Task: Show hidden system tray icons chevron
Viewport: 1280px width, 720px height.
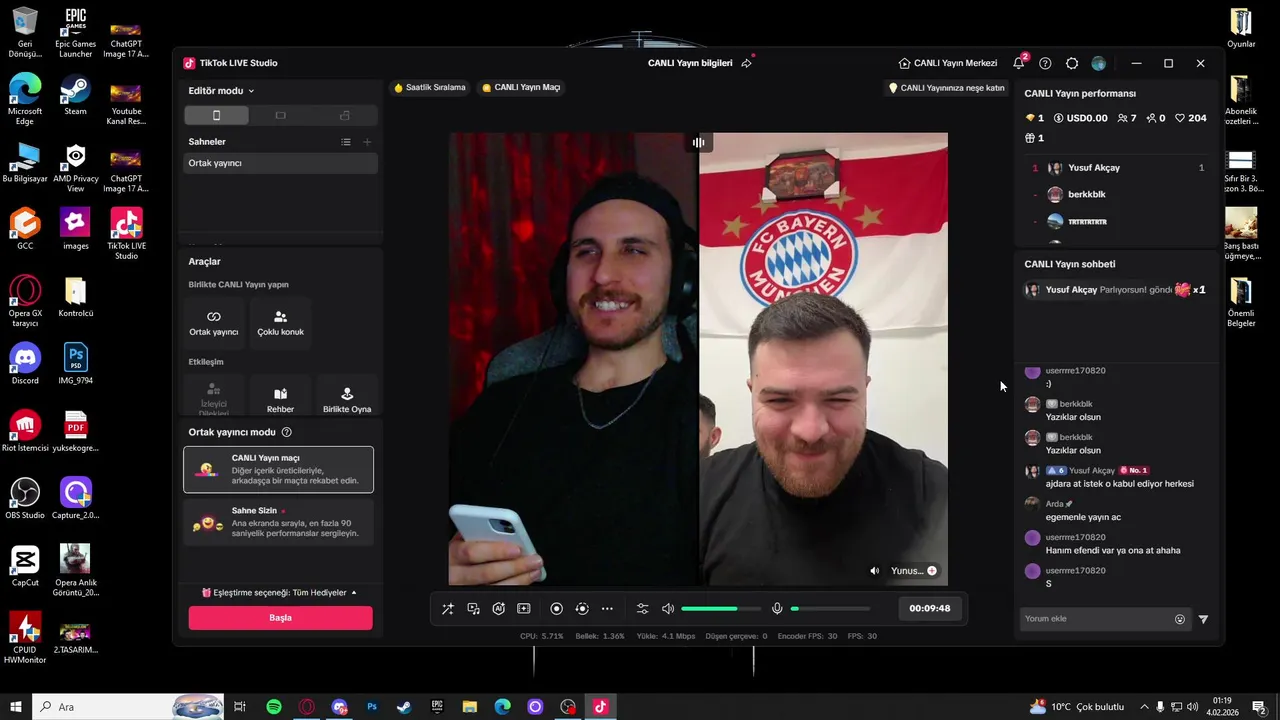Action: click(1145, 707)
